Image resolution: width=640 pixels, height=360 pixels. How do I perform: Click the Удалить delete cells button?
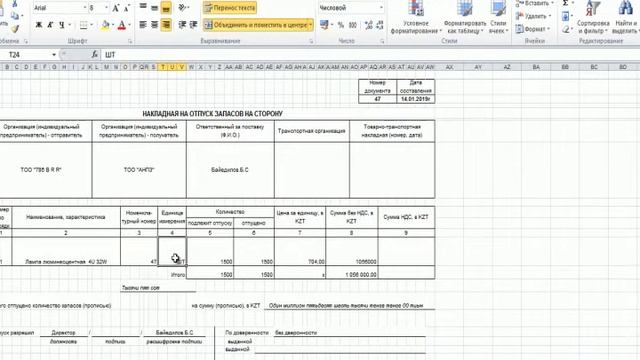(533, 16)
